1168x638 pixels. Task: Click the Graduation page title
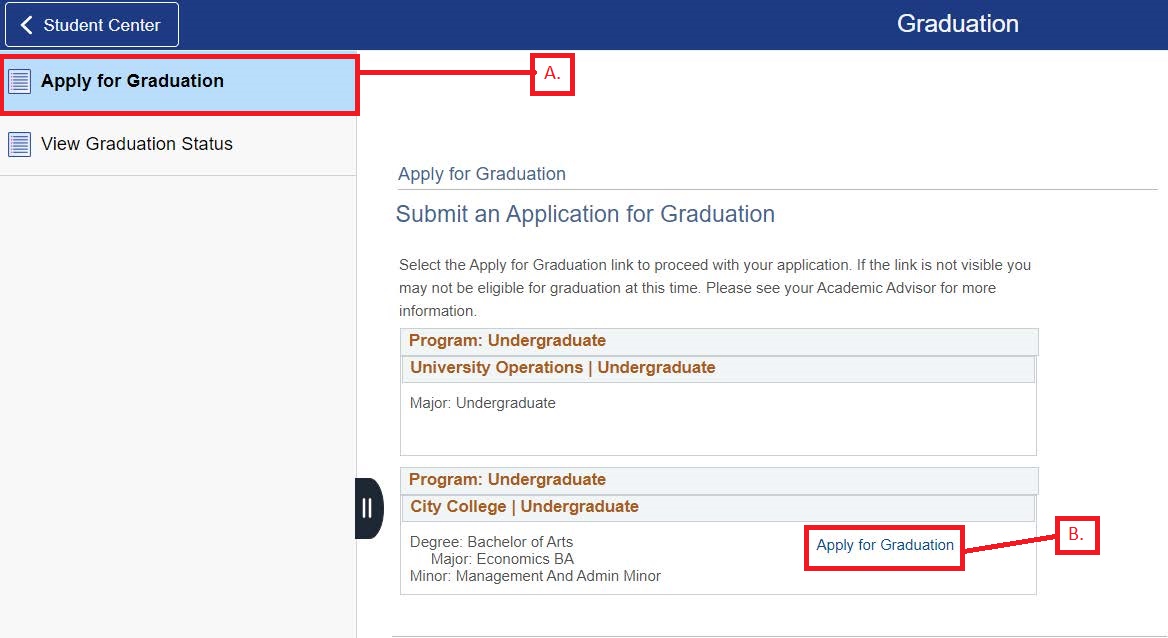957,23
